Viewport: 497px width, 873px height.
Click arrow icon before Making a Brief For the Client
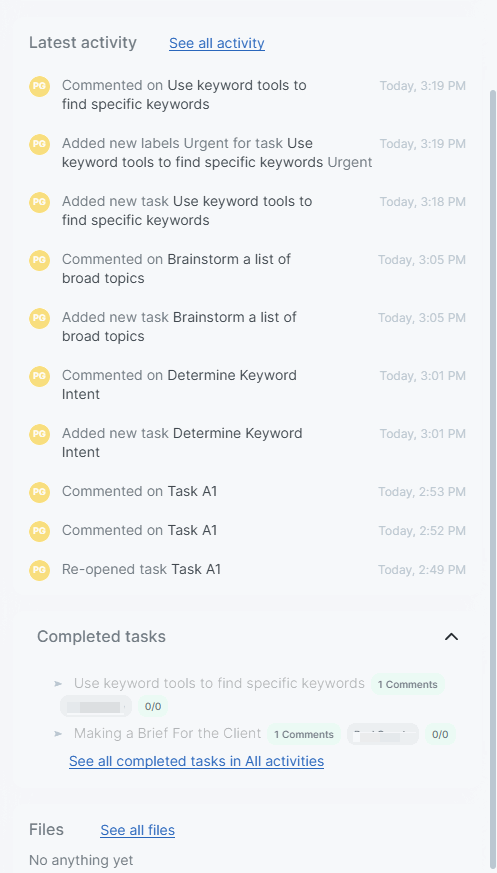point(58,734)
